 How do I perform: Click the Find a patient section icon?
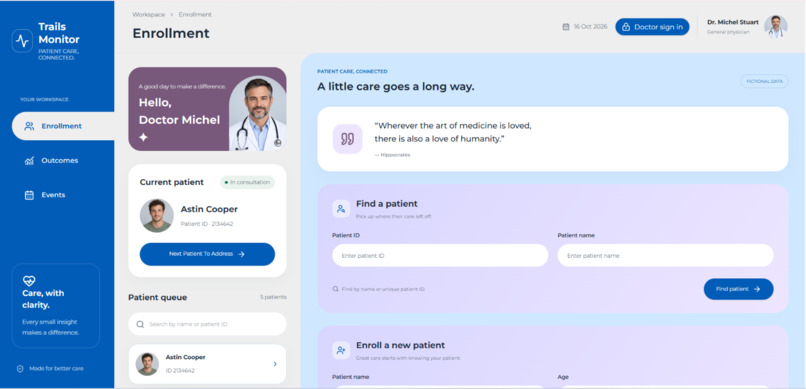pos(341,209)
